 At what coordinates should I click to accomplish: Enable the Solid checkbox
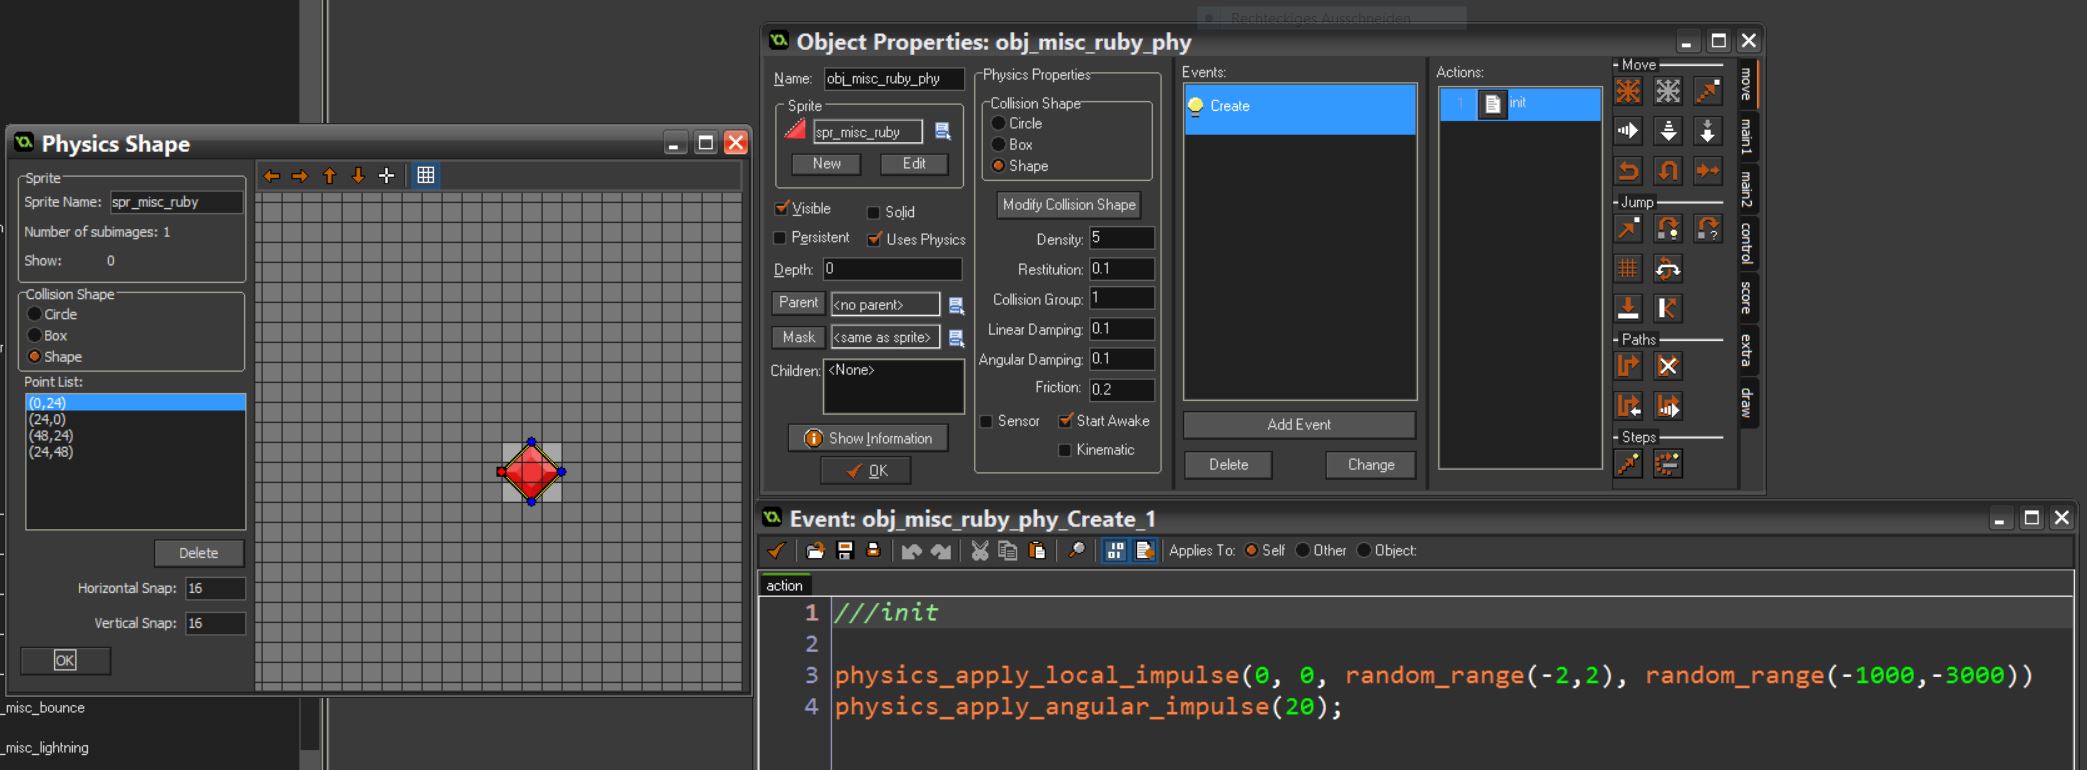[x=873, y=213]
